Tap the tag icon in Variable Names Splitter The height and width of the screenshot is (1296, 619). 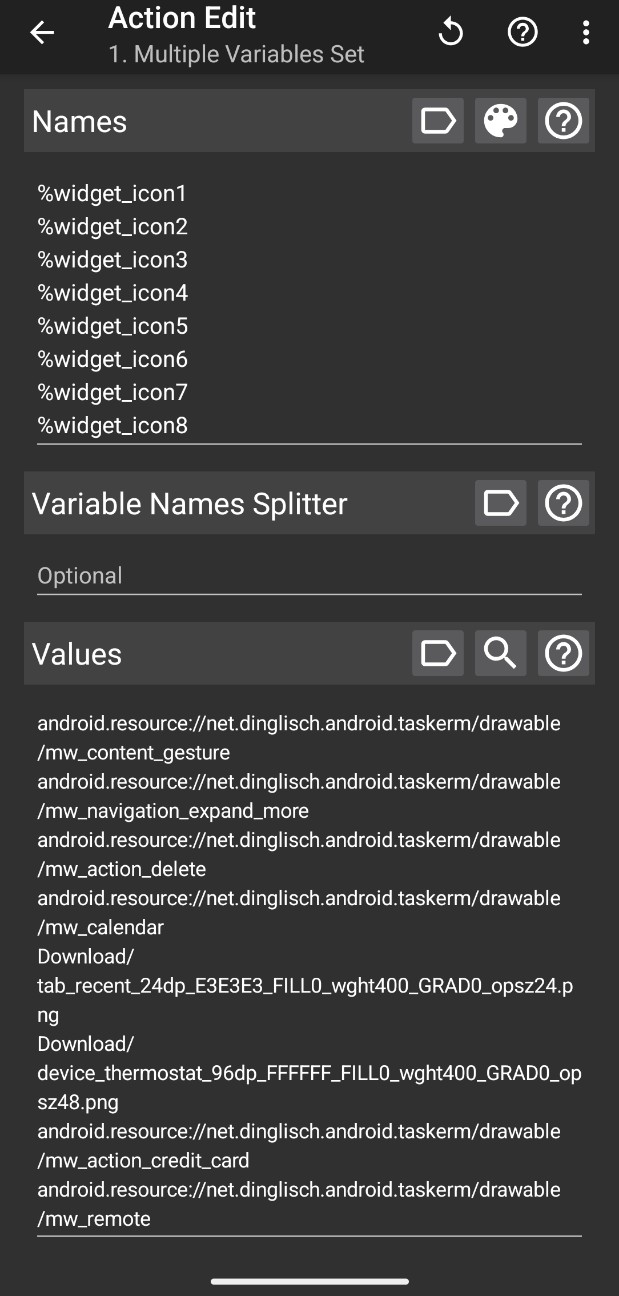click(501, 502)
